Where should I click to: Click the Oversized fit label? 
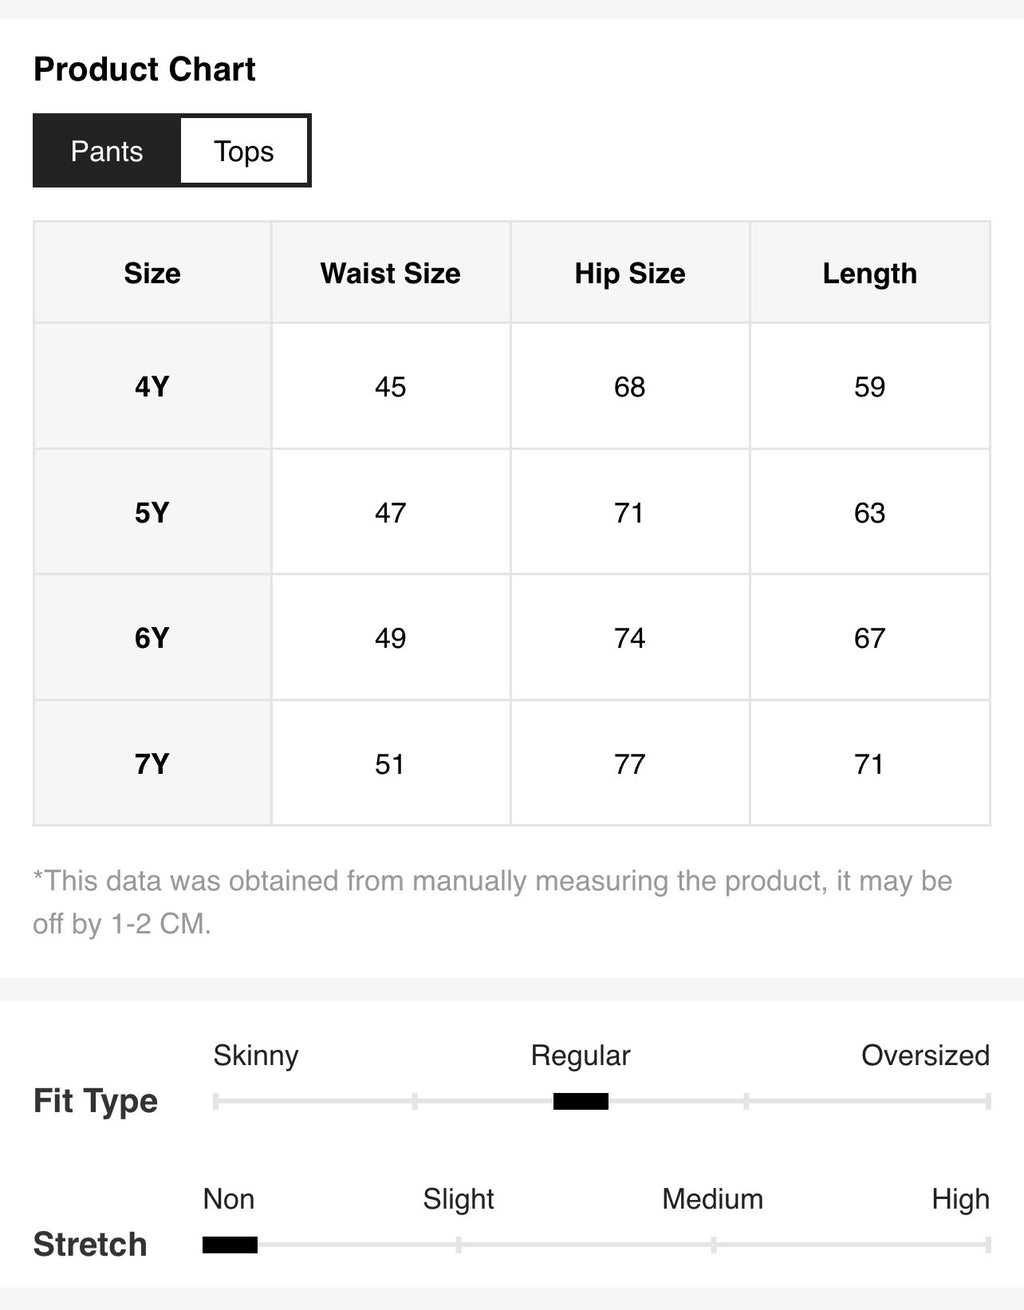pyautogui.click(x=925, y=1055)
